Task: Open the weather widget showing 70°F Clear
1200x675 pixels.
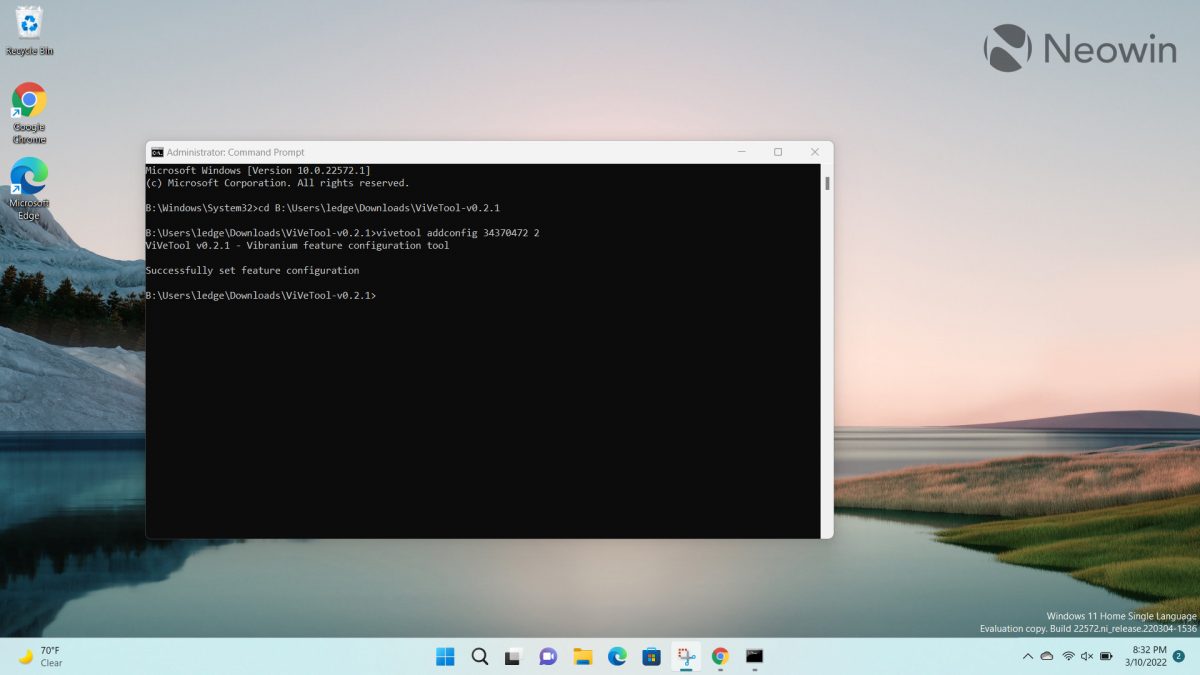Action: pos(40,656)
